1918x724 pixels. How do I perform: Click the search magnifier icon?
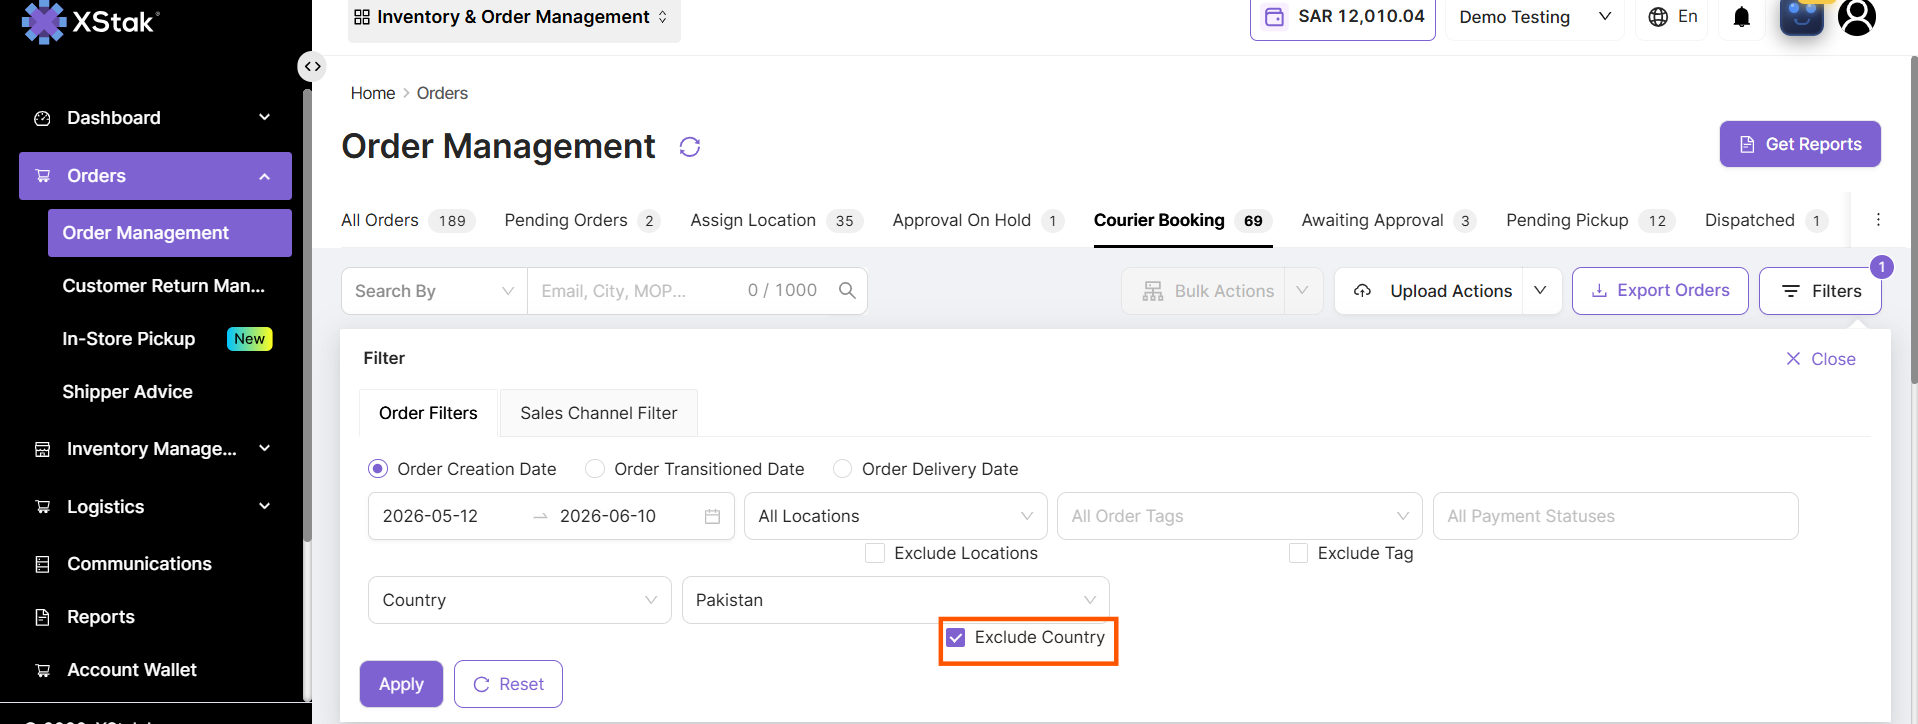(x=847, y=290)
